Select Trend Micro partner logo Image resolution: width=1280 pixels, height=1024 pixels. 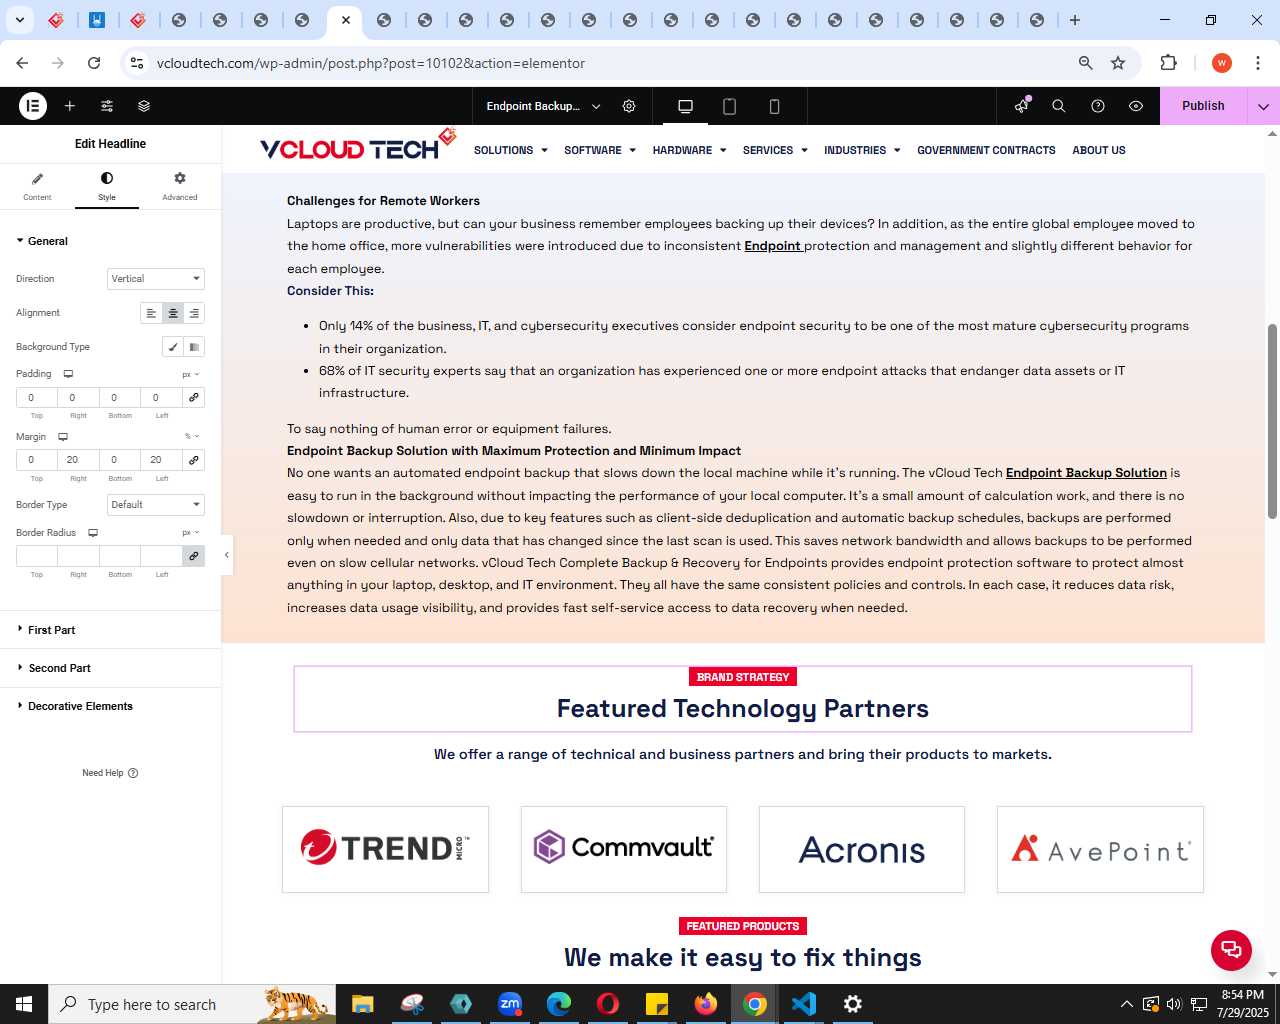(385, 849)
